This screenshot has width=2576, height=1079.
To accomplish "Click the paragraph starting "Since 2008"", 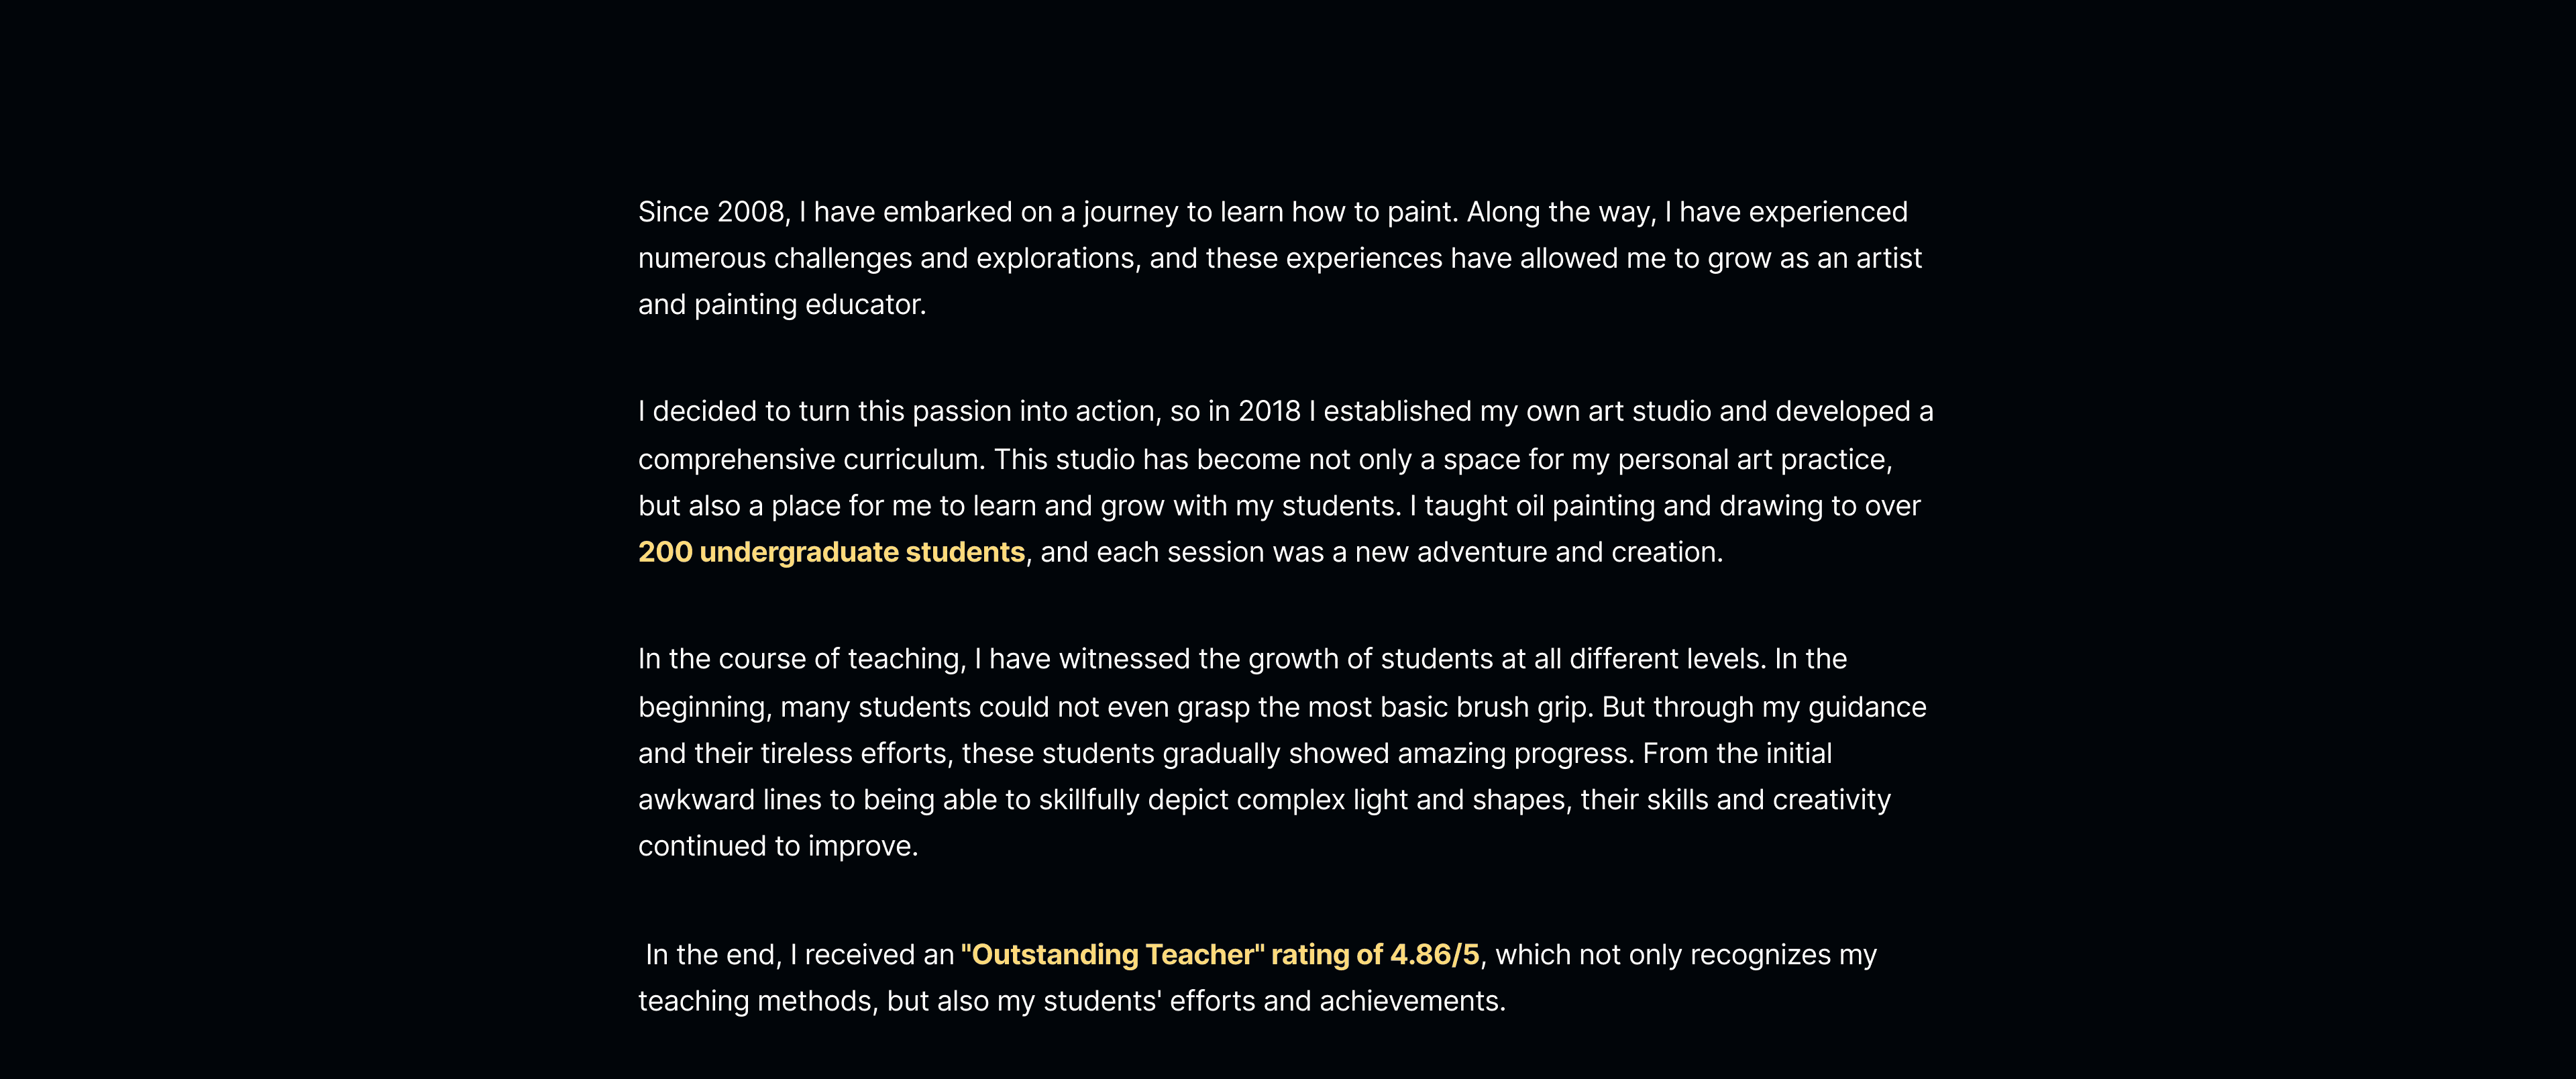I will (1280, 258).
